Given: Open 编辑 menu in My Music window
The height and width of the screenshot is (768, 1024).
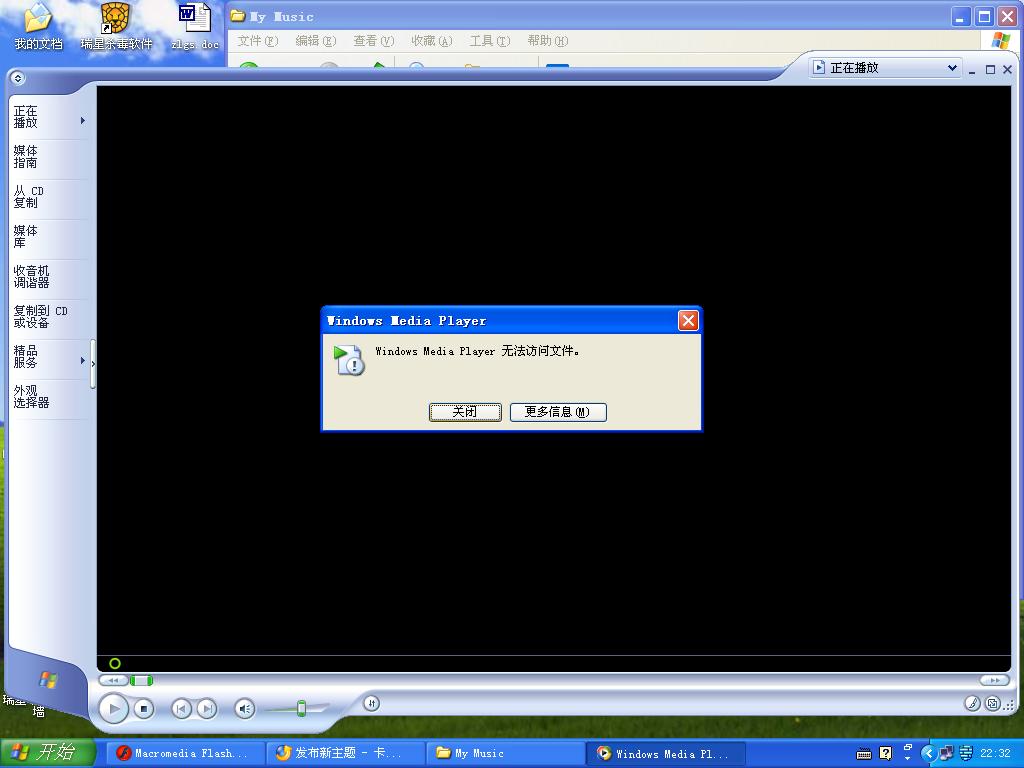Looking at the screenshot, I should (315, 41).
